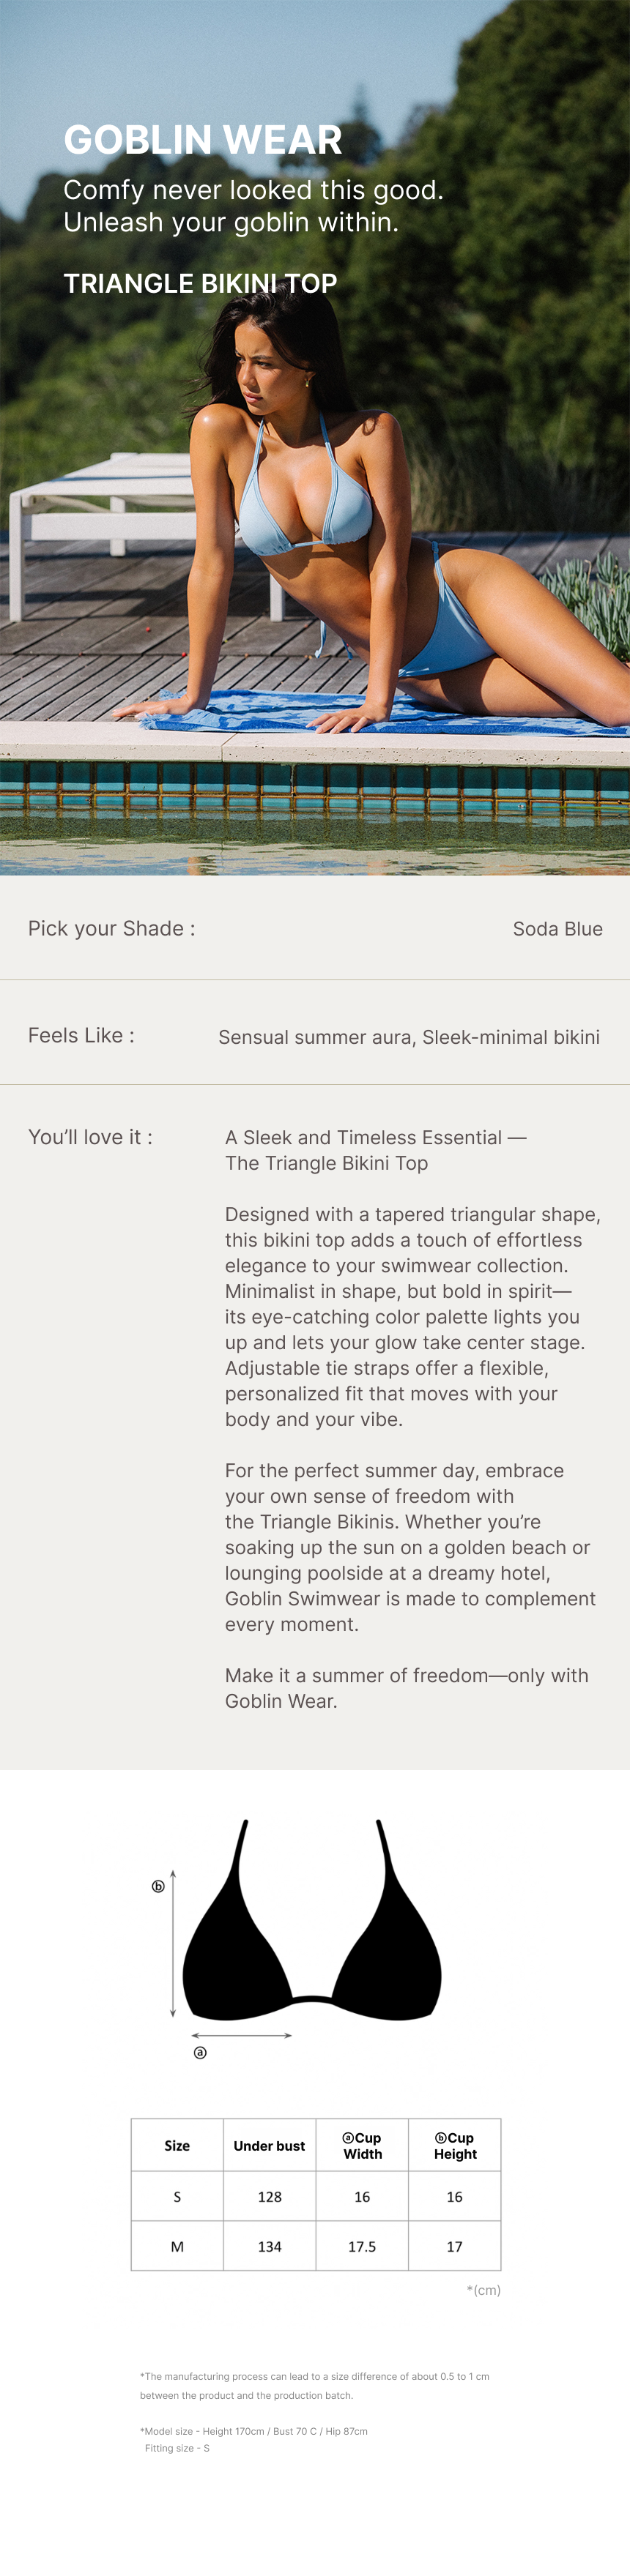Click the Feels Like label
The height and width of the screenshot is (2576, 630).
[81, 1035]
